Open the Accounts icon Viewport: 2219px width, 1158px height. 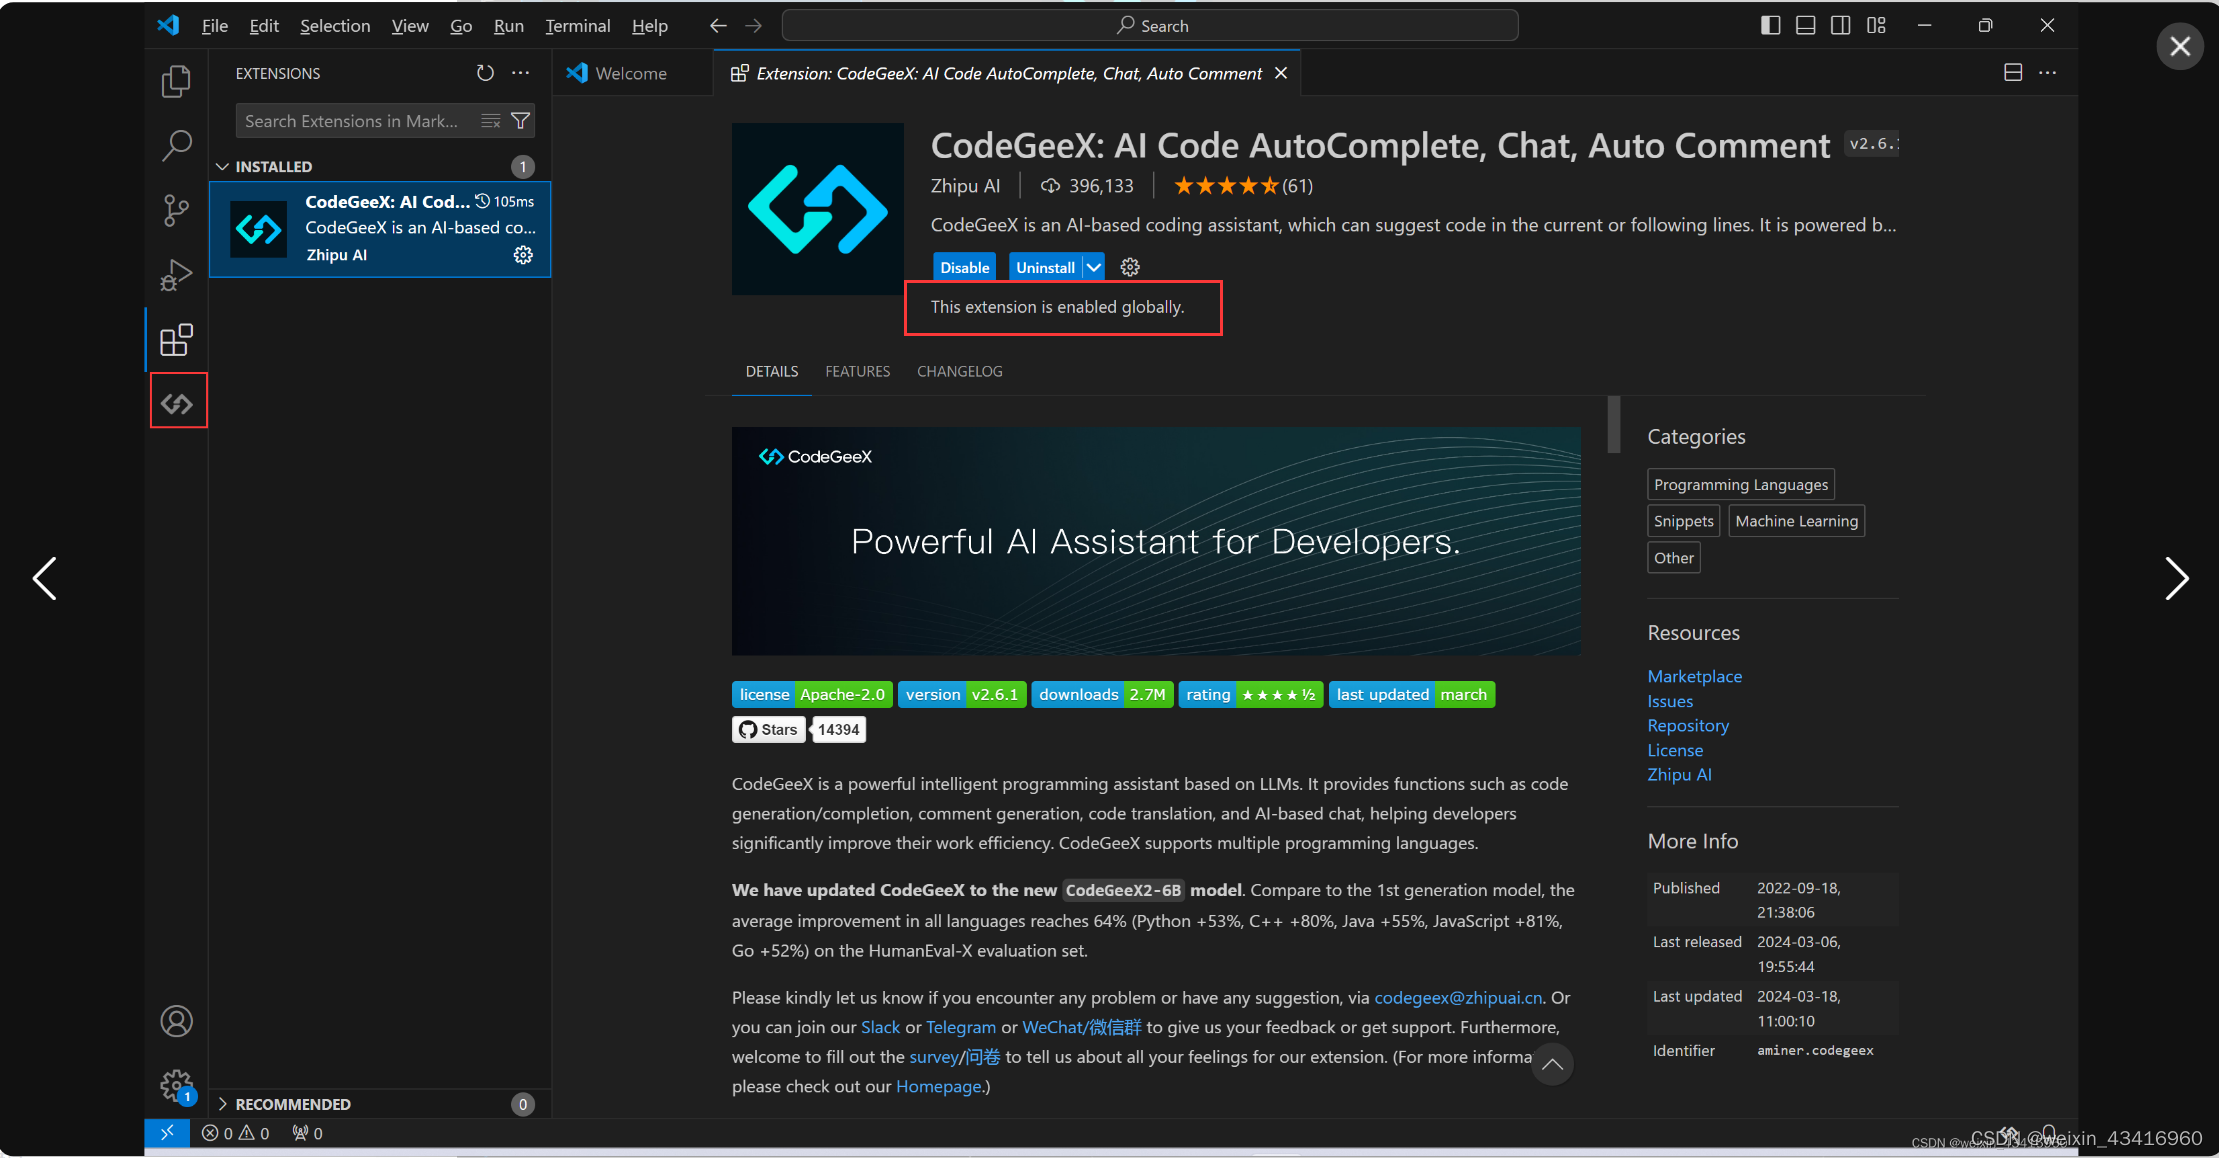point(176,1021)
